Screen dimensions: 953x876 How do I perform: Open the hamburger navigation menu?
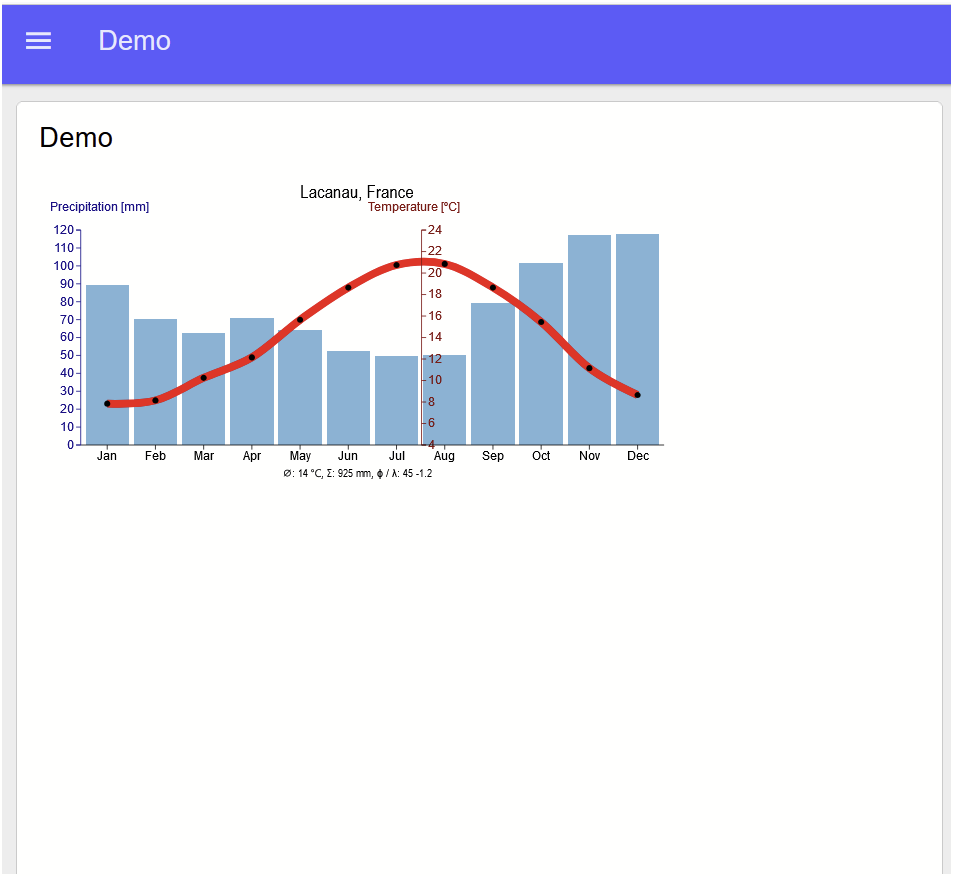pos(38,41)
